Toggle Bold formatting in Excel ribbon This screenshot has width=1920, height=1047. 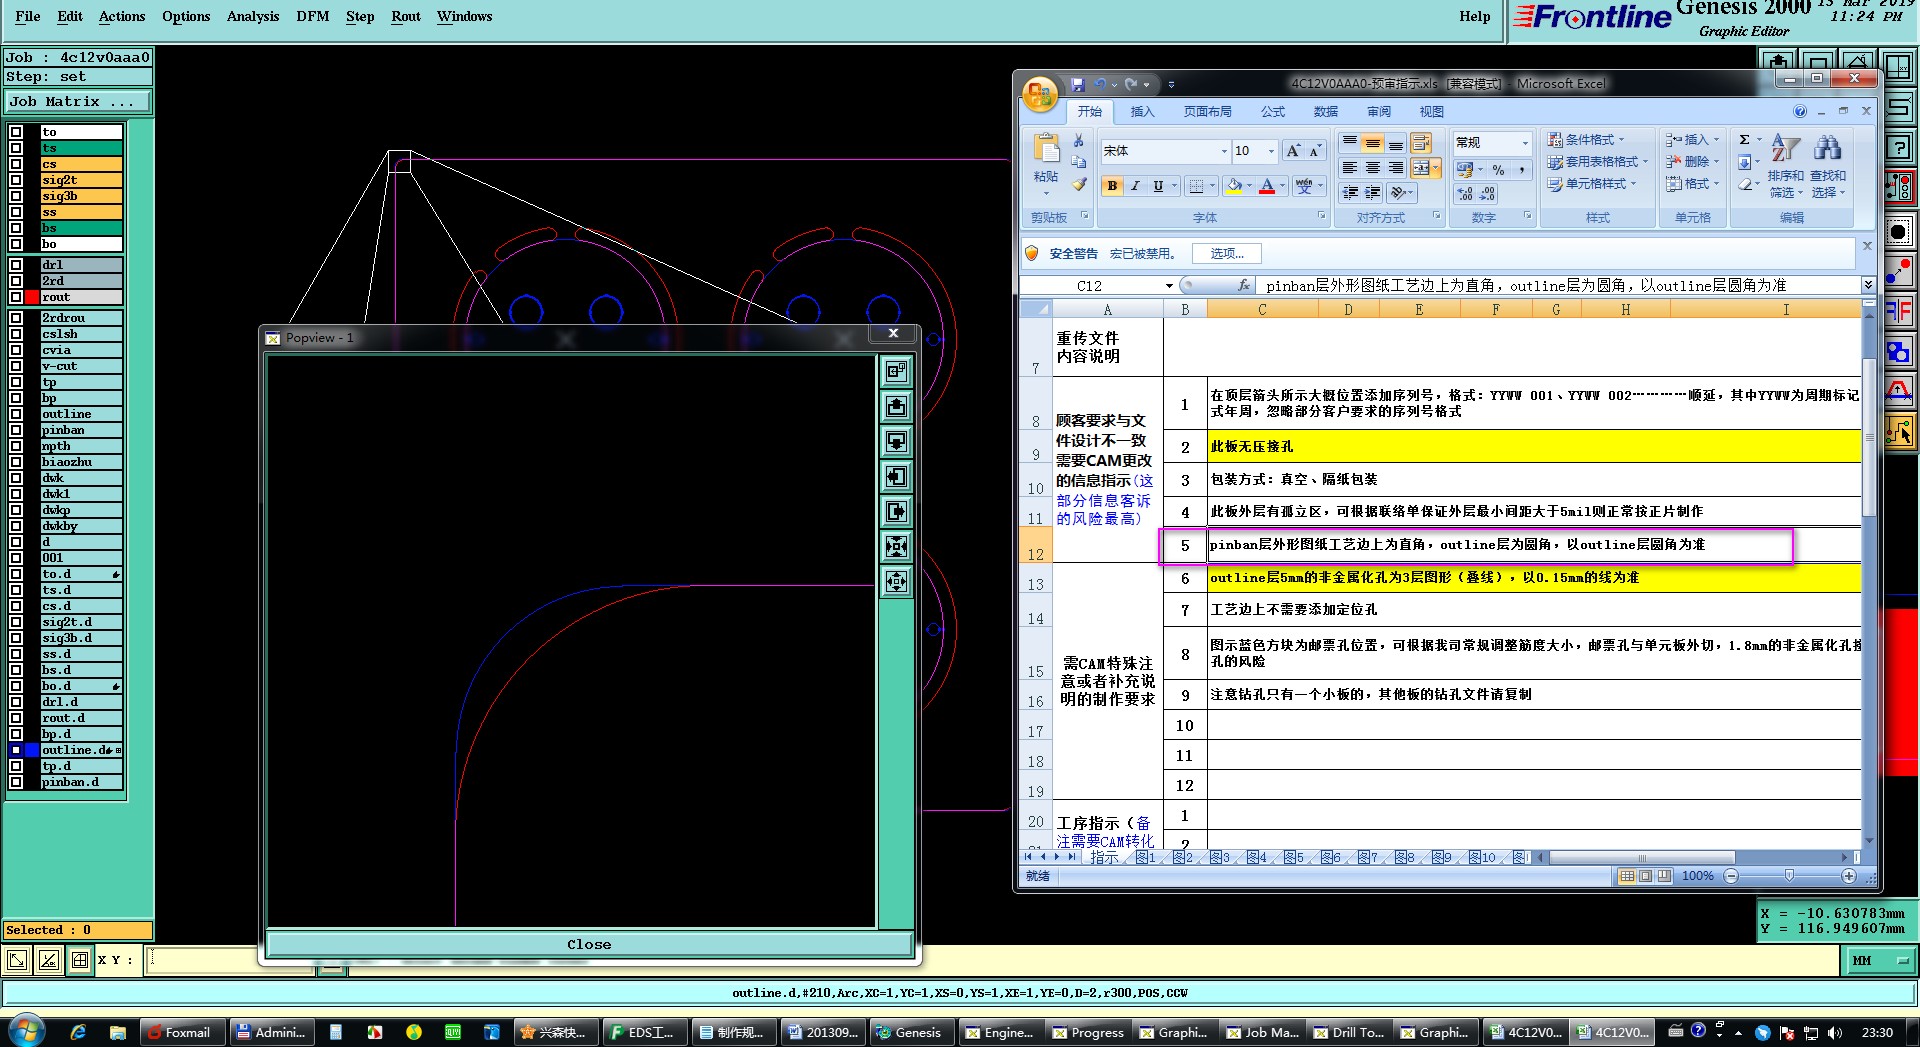1112,186
